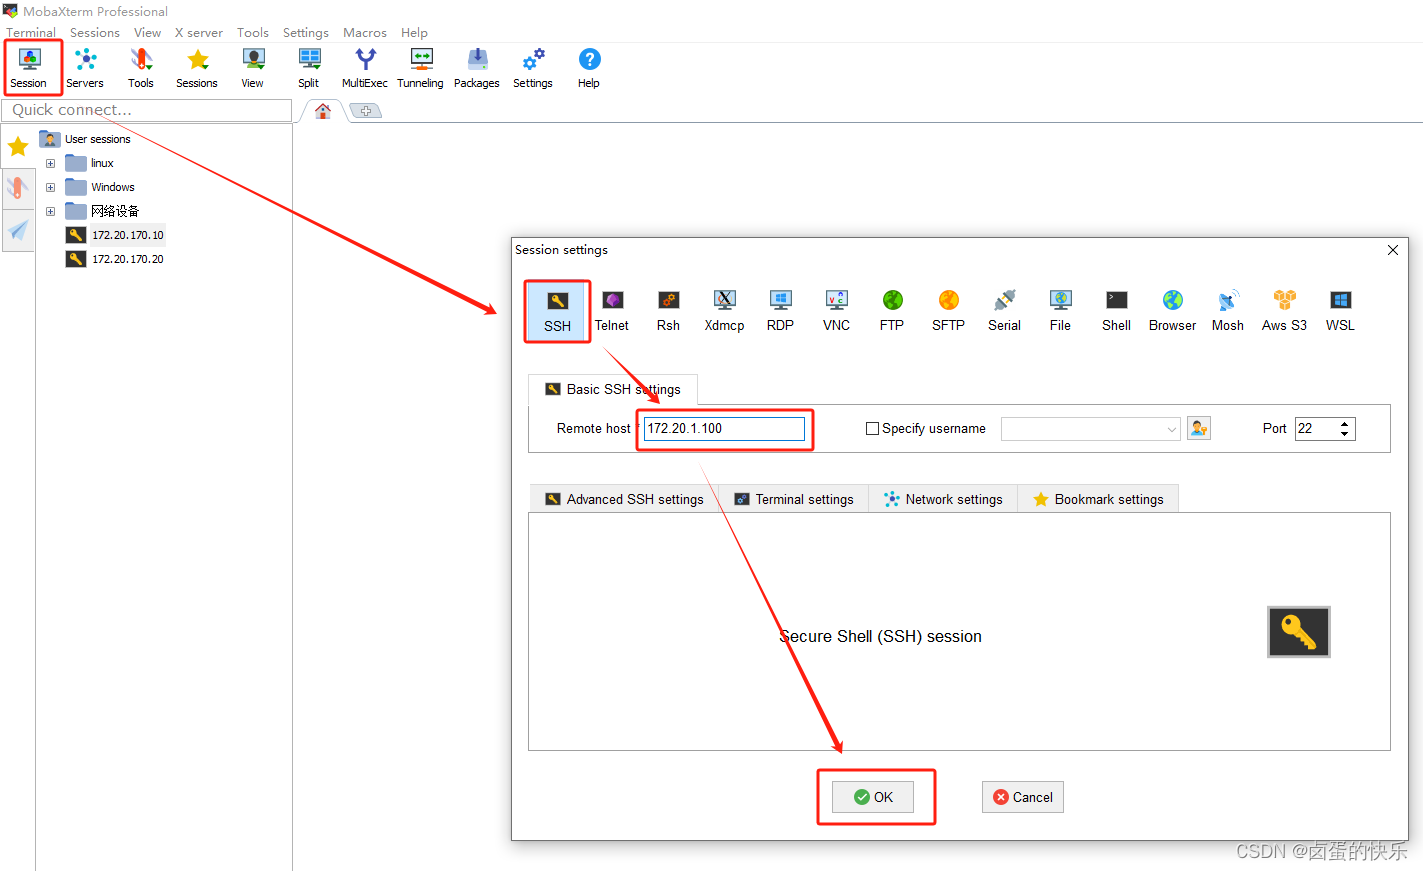Select the Split toolbar icon
This screenshot has height=871, width=1423.
(309, 68)
